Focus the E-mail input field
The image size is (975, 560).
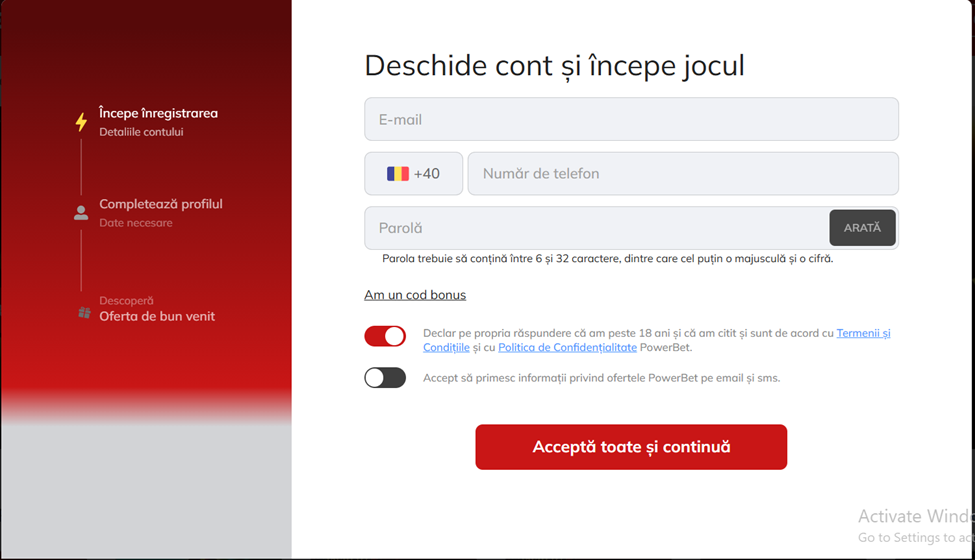[631, 120]
